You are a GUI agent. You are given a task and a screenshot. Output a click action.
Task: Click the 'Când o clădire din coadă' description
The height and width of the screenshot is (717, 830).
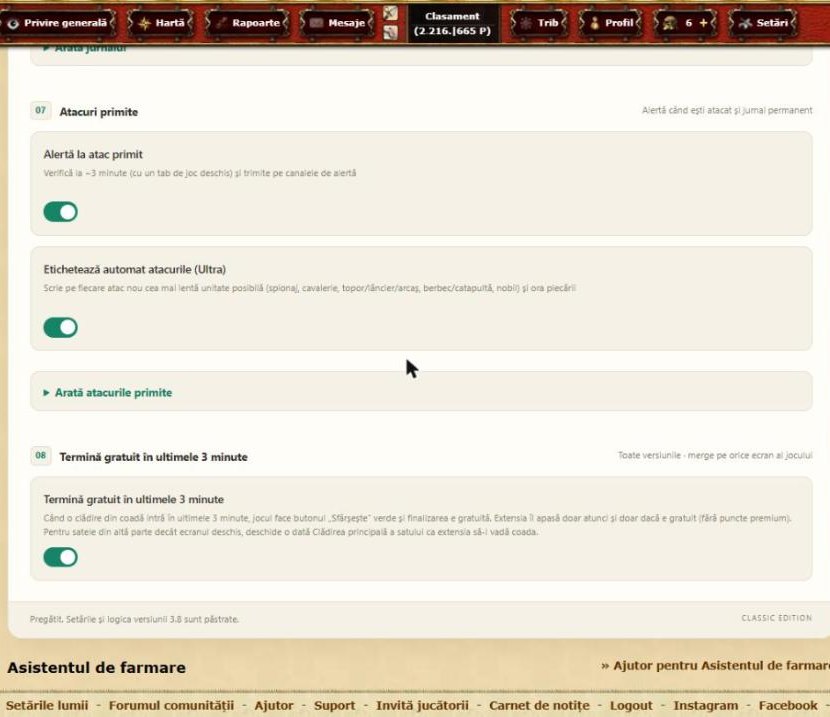click(x=418, y=525)
